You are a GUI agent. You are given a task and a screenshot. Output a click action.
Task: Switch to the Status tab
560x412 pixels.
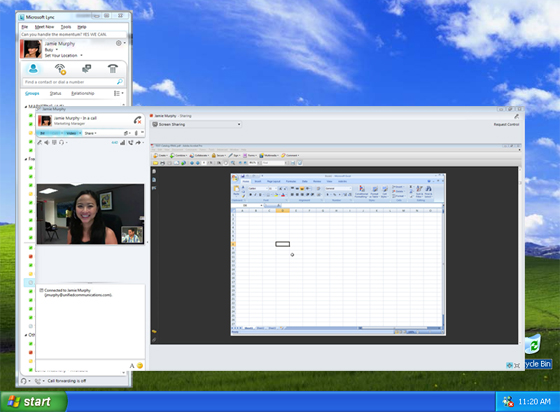tap(55, 93)
